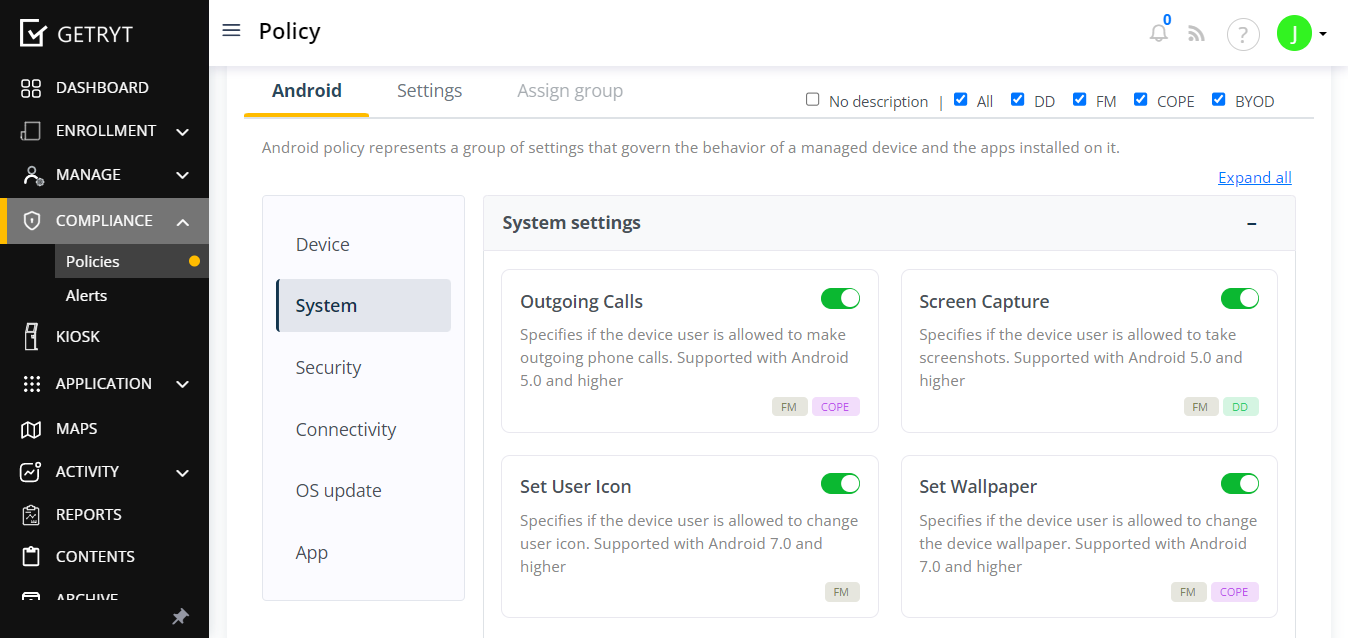The height and width of the screenshot is (638, 1348).
Task: Click the FM tag on Set User Icon
Action: point(842,592)
